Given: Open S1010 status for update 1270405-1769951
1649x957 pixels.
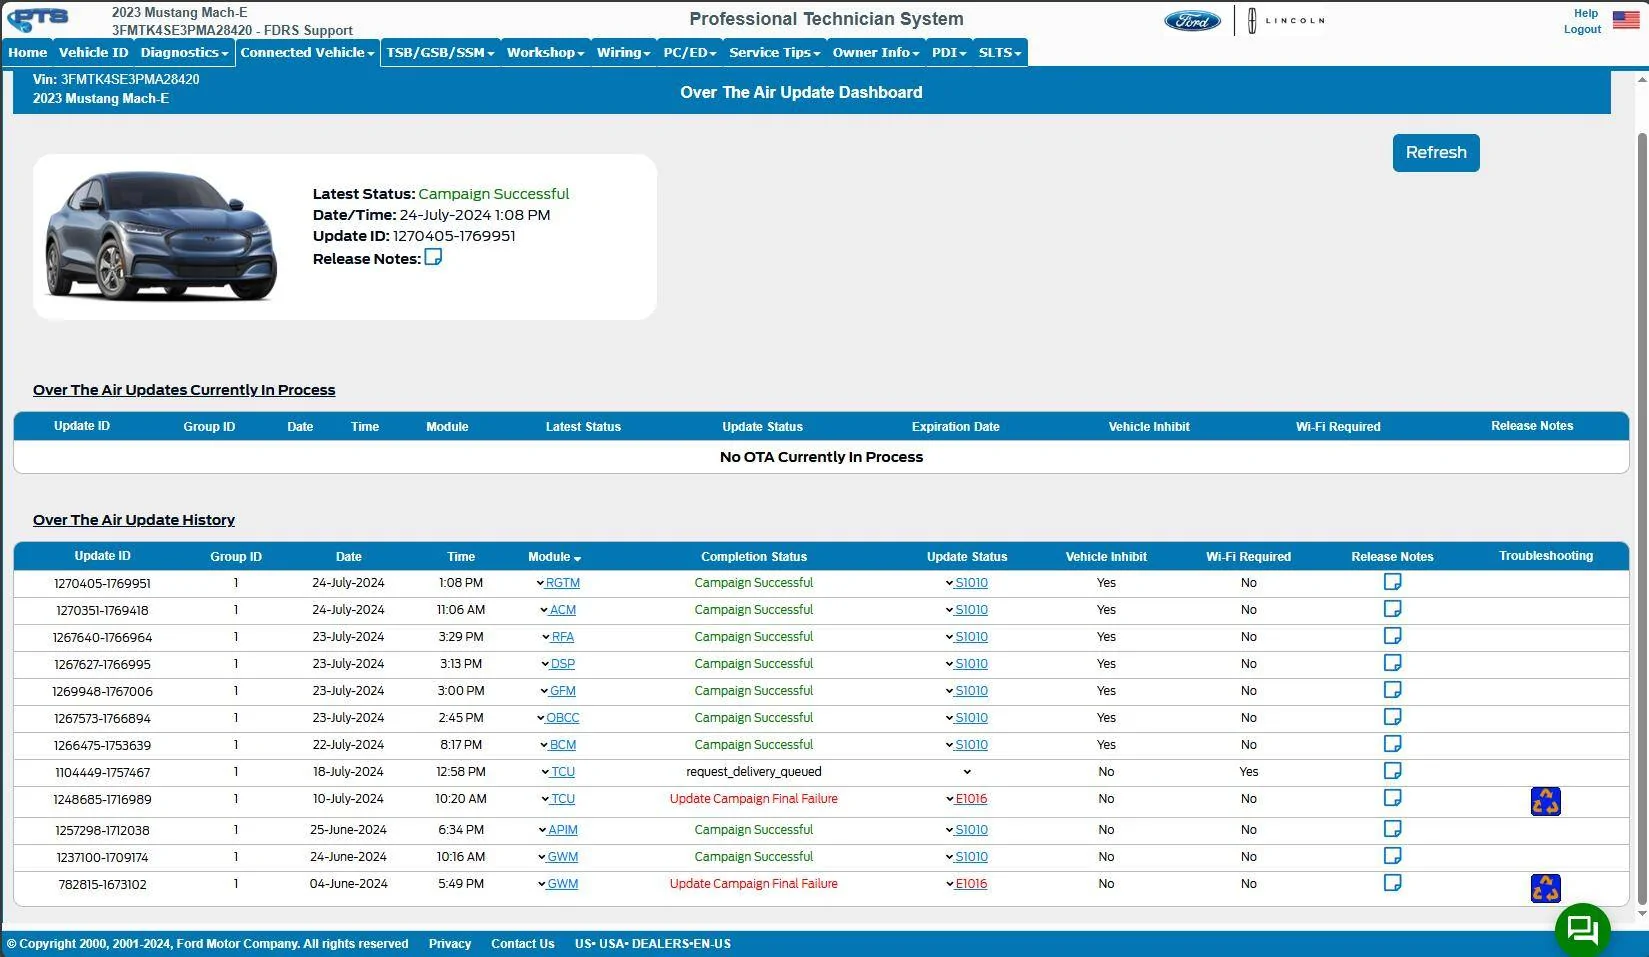Looking at the screenshot, I should click(x=966, y=583).
